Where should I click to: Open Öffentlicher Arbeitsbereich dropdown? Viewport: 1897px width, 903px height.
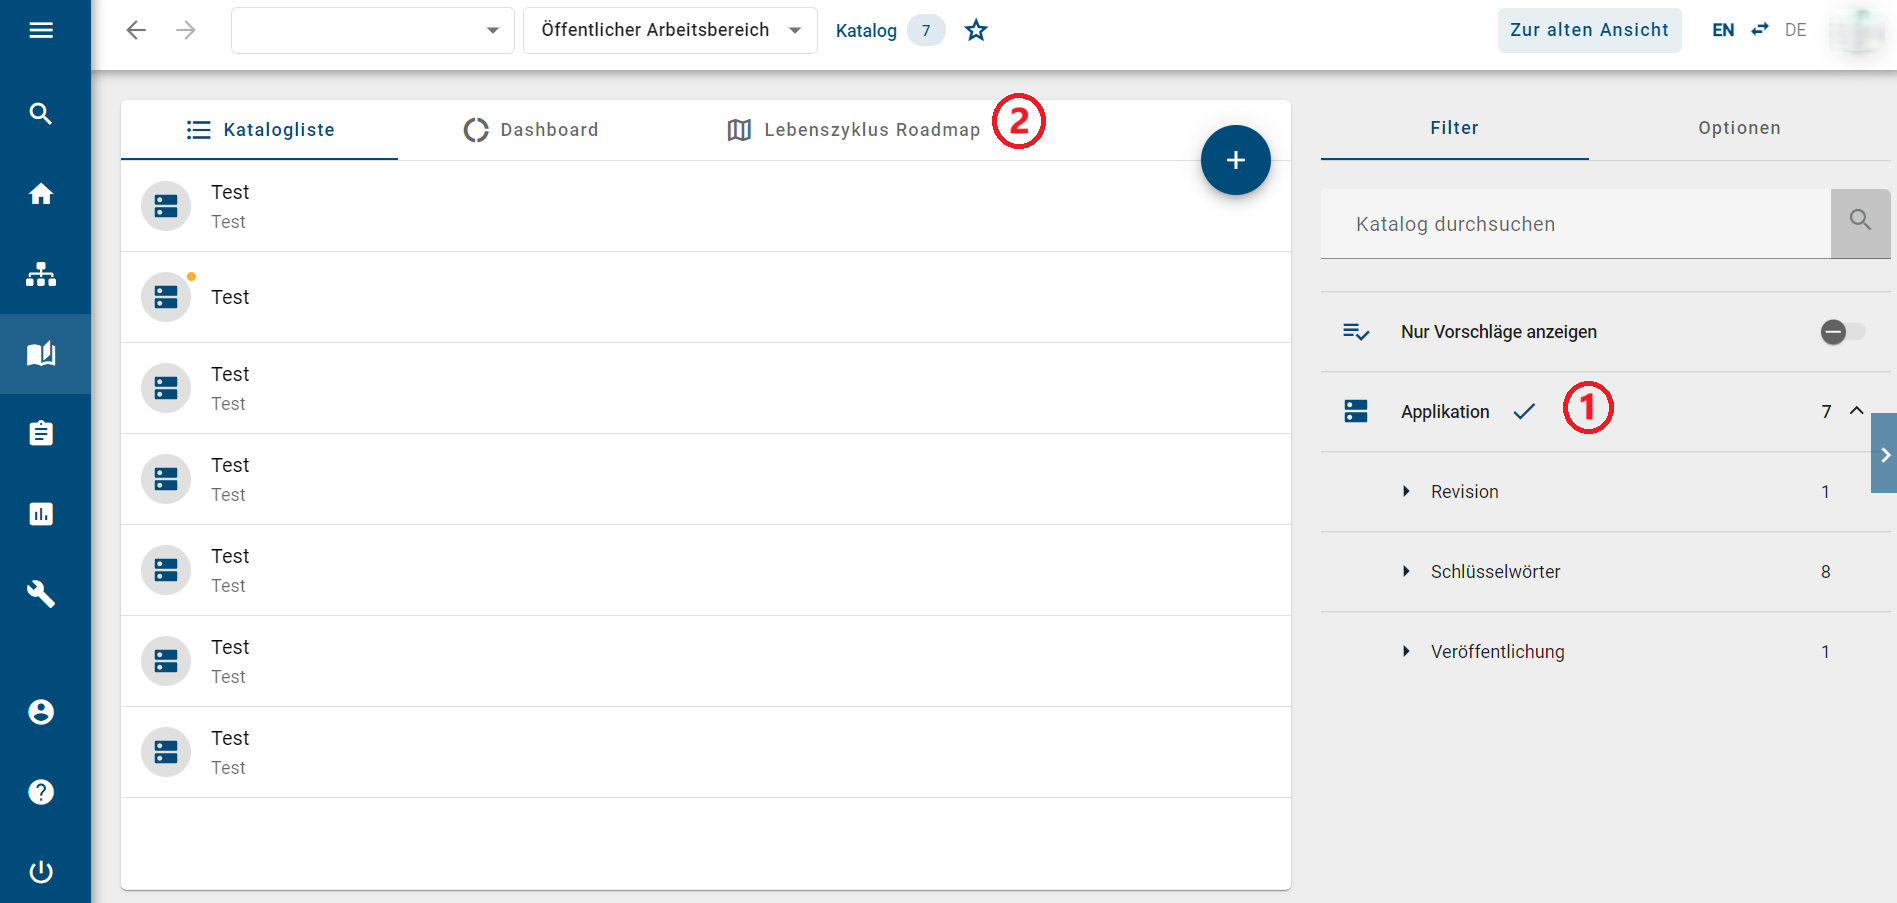[x=670, y=30]
